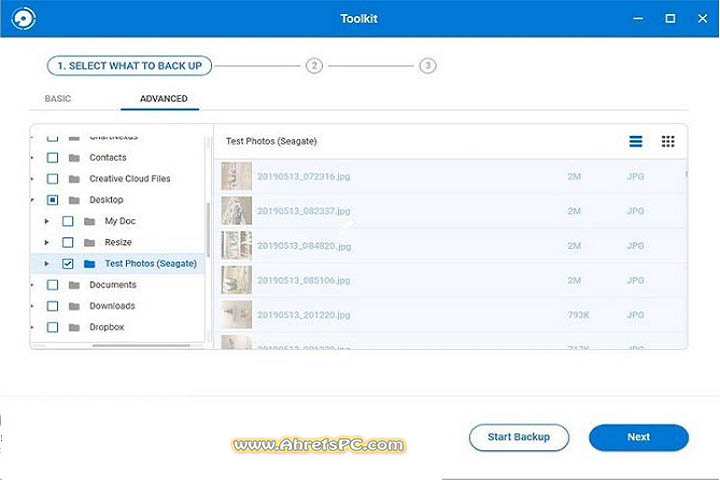This screenshot has width=720, height=480.
Task: Maximize the Toolkit window
Action: pos(670,18)
